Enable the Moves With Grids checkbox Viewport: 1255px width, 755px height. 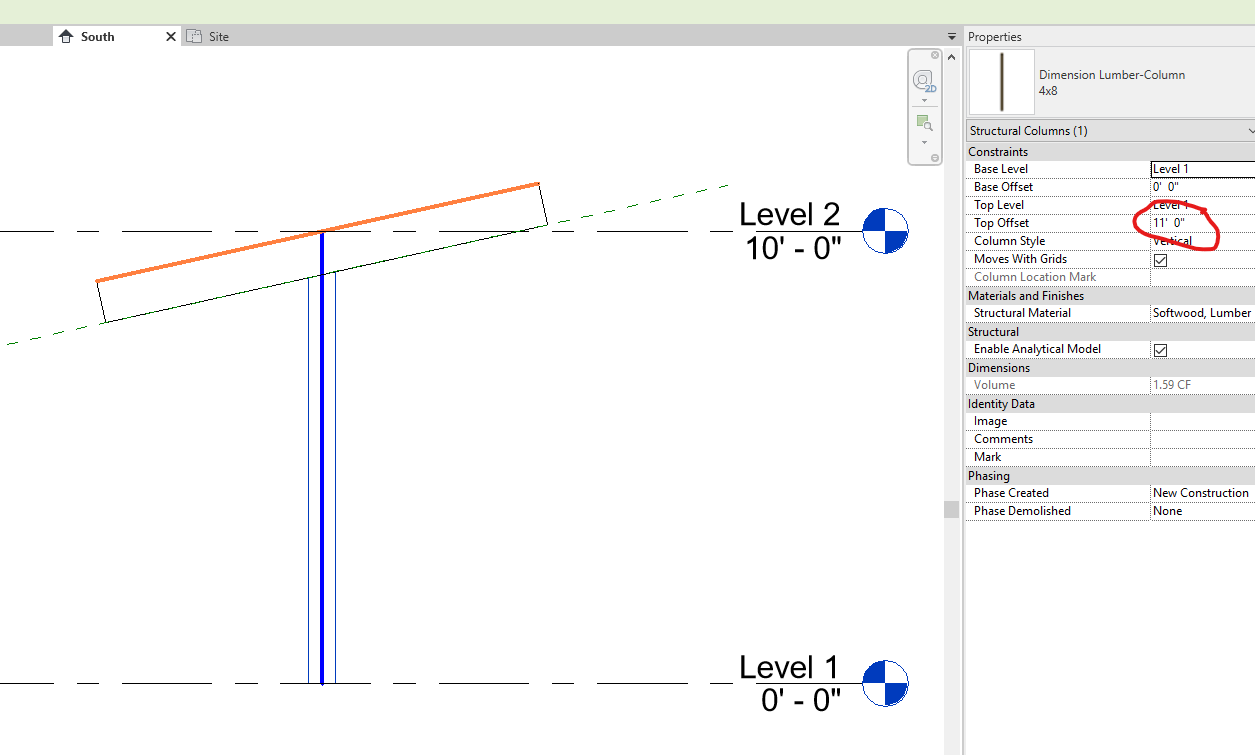tap(1162, 259)
